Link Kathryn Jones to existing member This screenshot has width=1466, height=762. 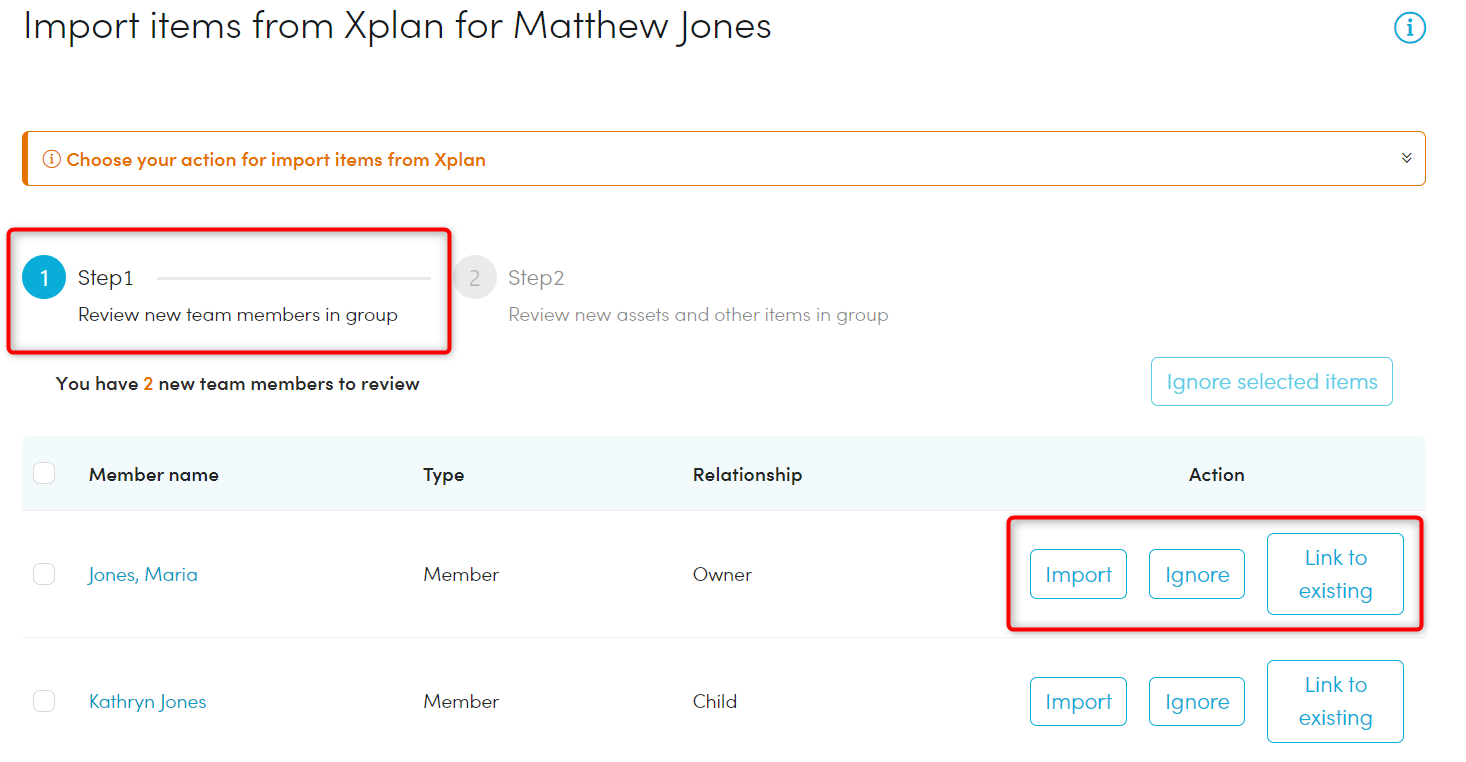(x=1335, y=701)
